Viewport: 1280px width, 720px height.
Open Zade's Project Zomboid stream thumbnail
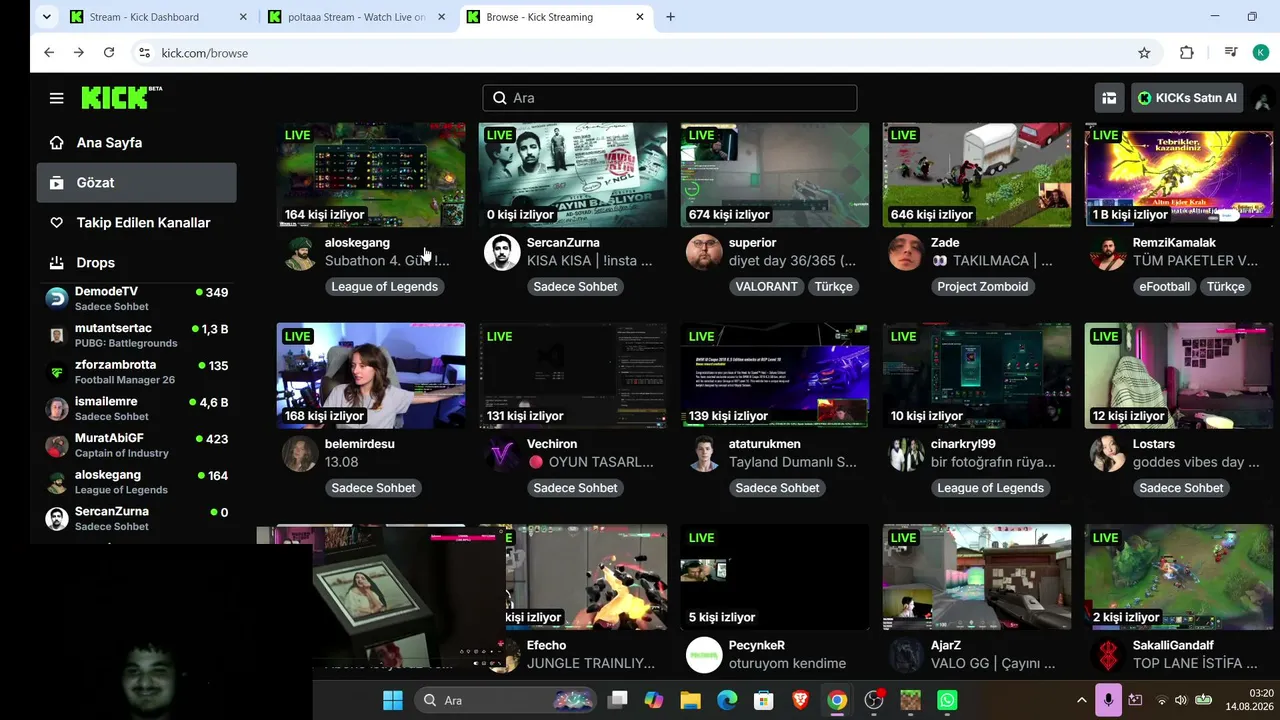tap(977, 174)
